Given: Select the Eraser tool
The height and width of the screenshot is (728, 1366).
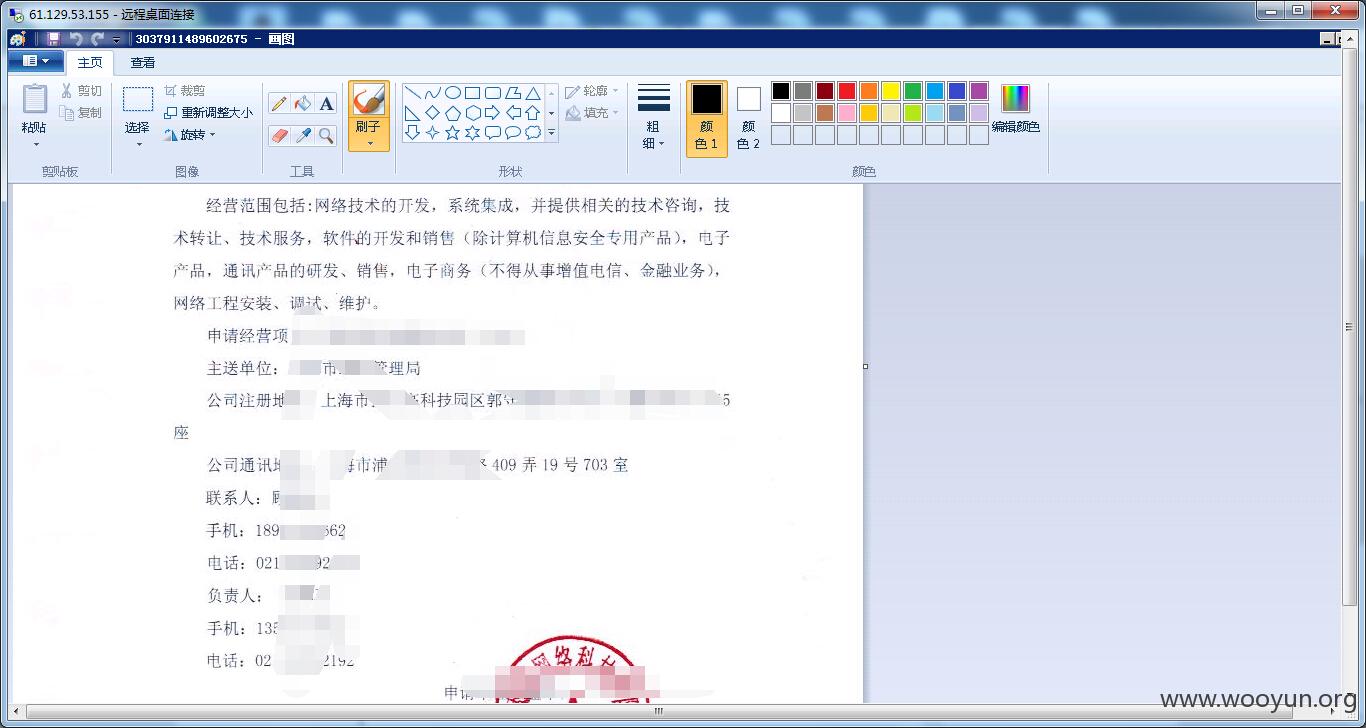Looking at the screenshot, I should point(279,135).
